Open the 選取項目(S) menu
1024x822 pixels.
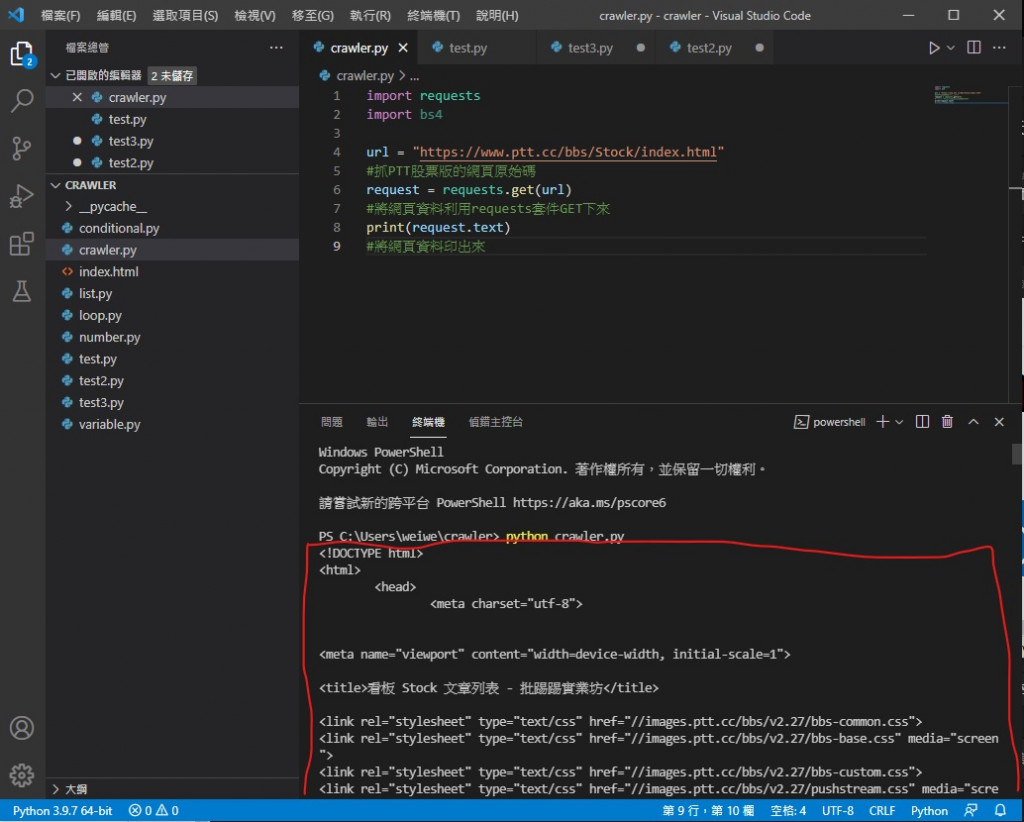(x=185, y=15)
